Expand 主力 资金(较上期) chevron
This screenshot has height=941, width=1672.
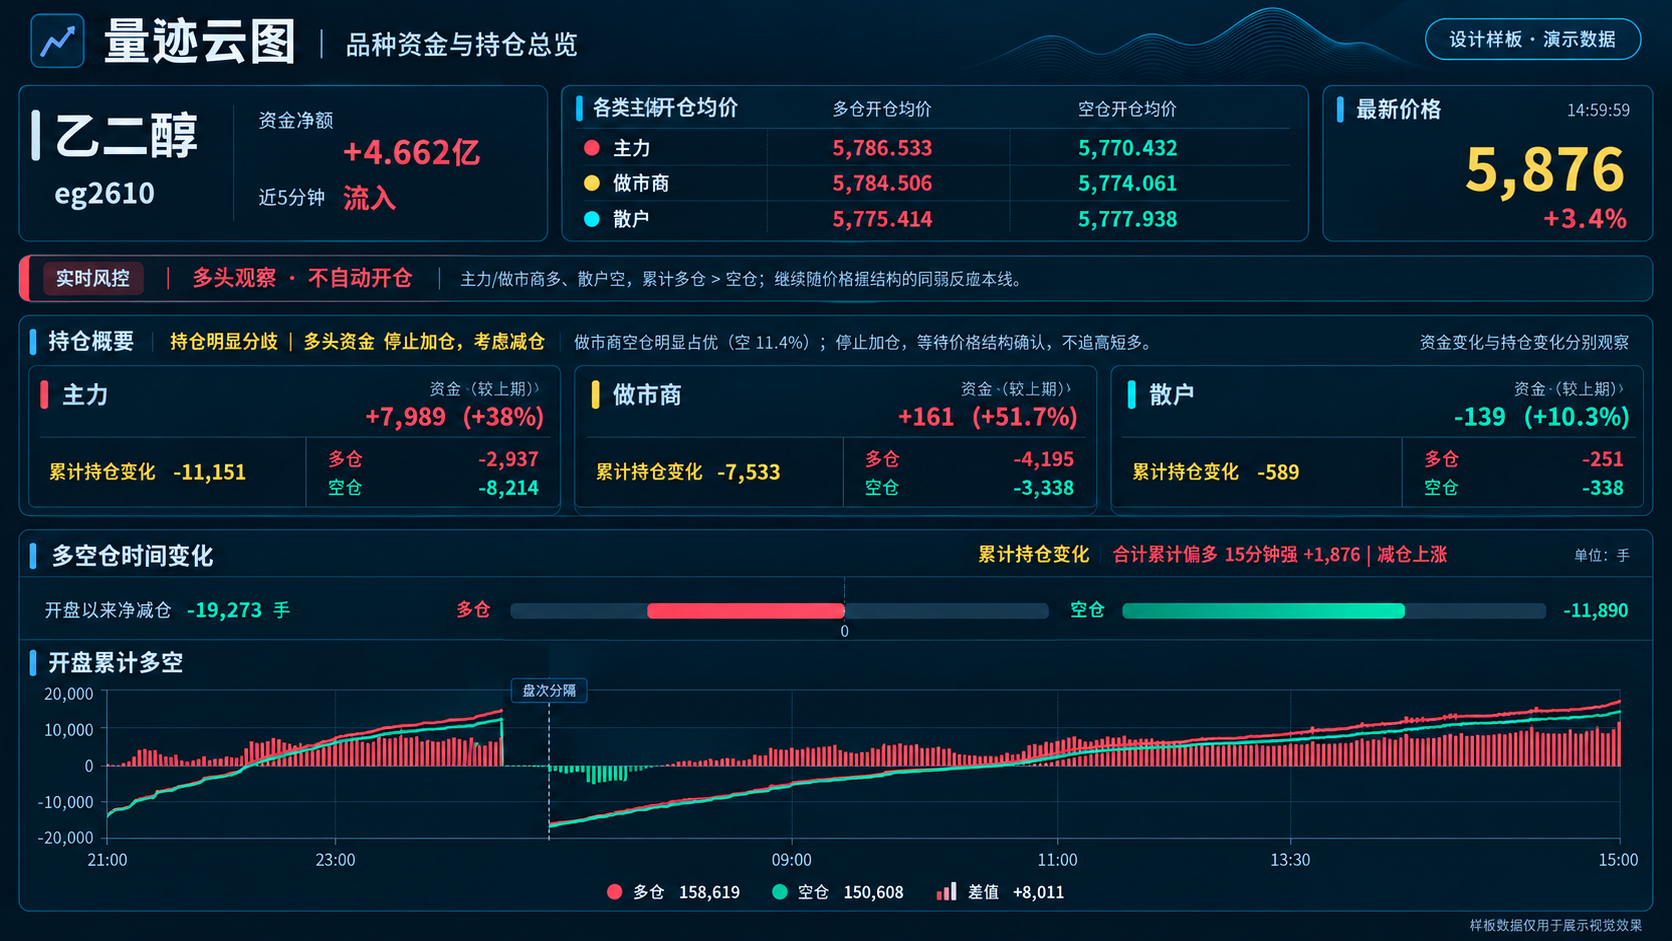click(536, 388)
